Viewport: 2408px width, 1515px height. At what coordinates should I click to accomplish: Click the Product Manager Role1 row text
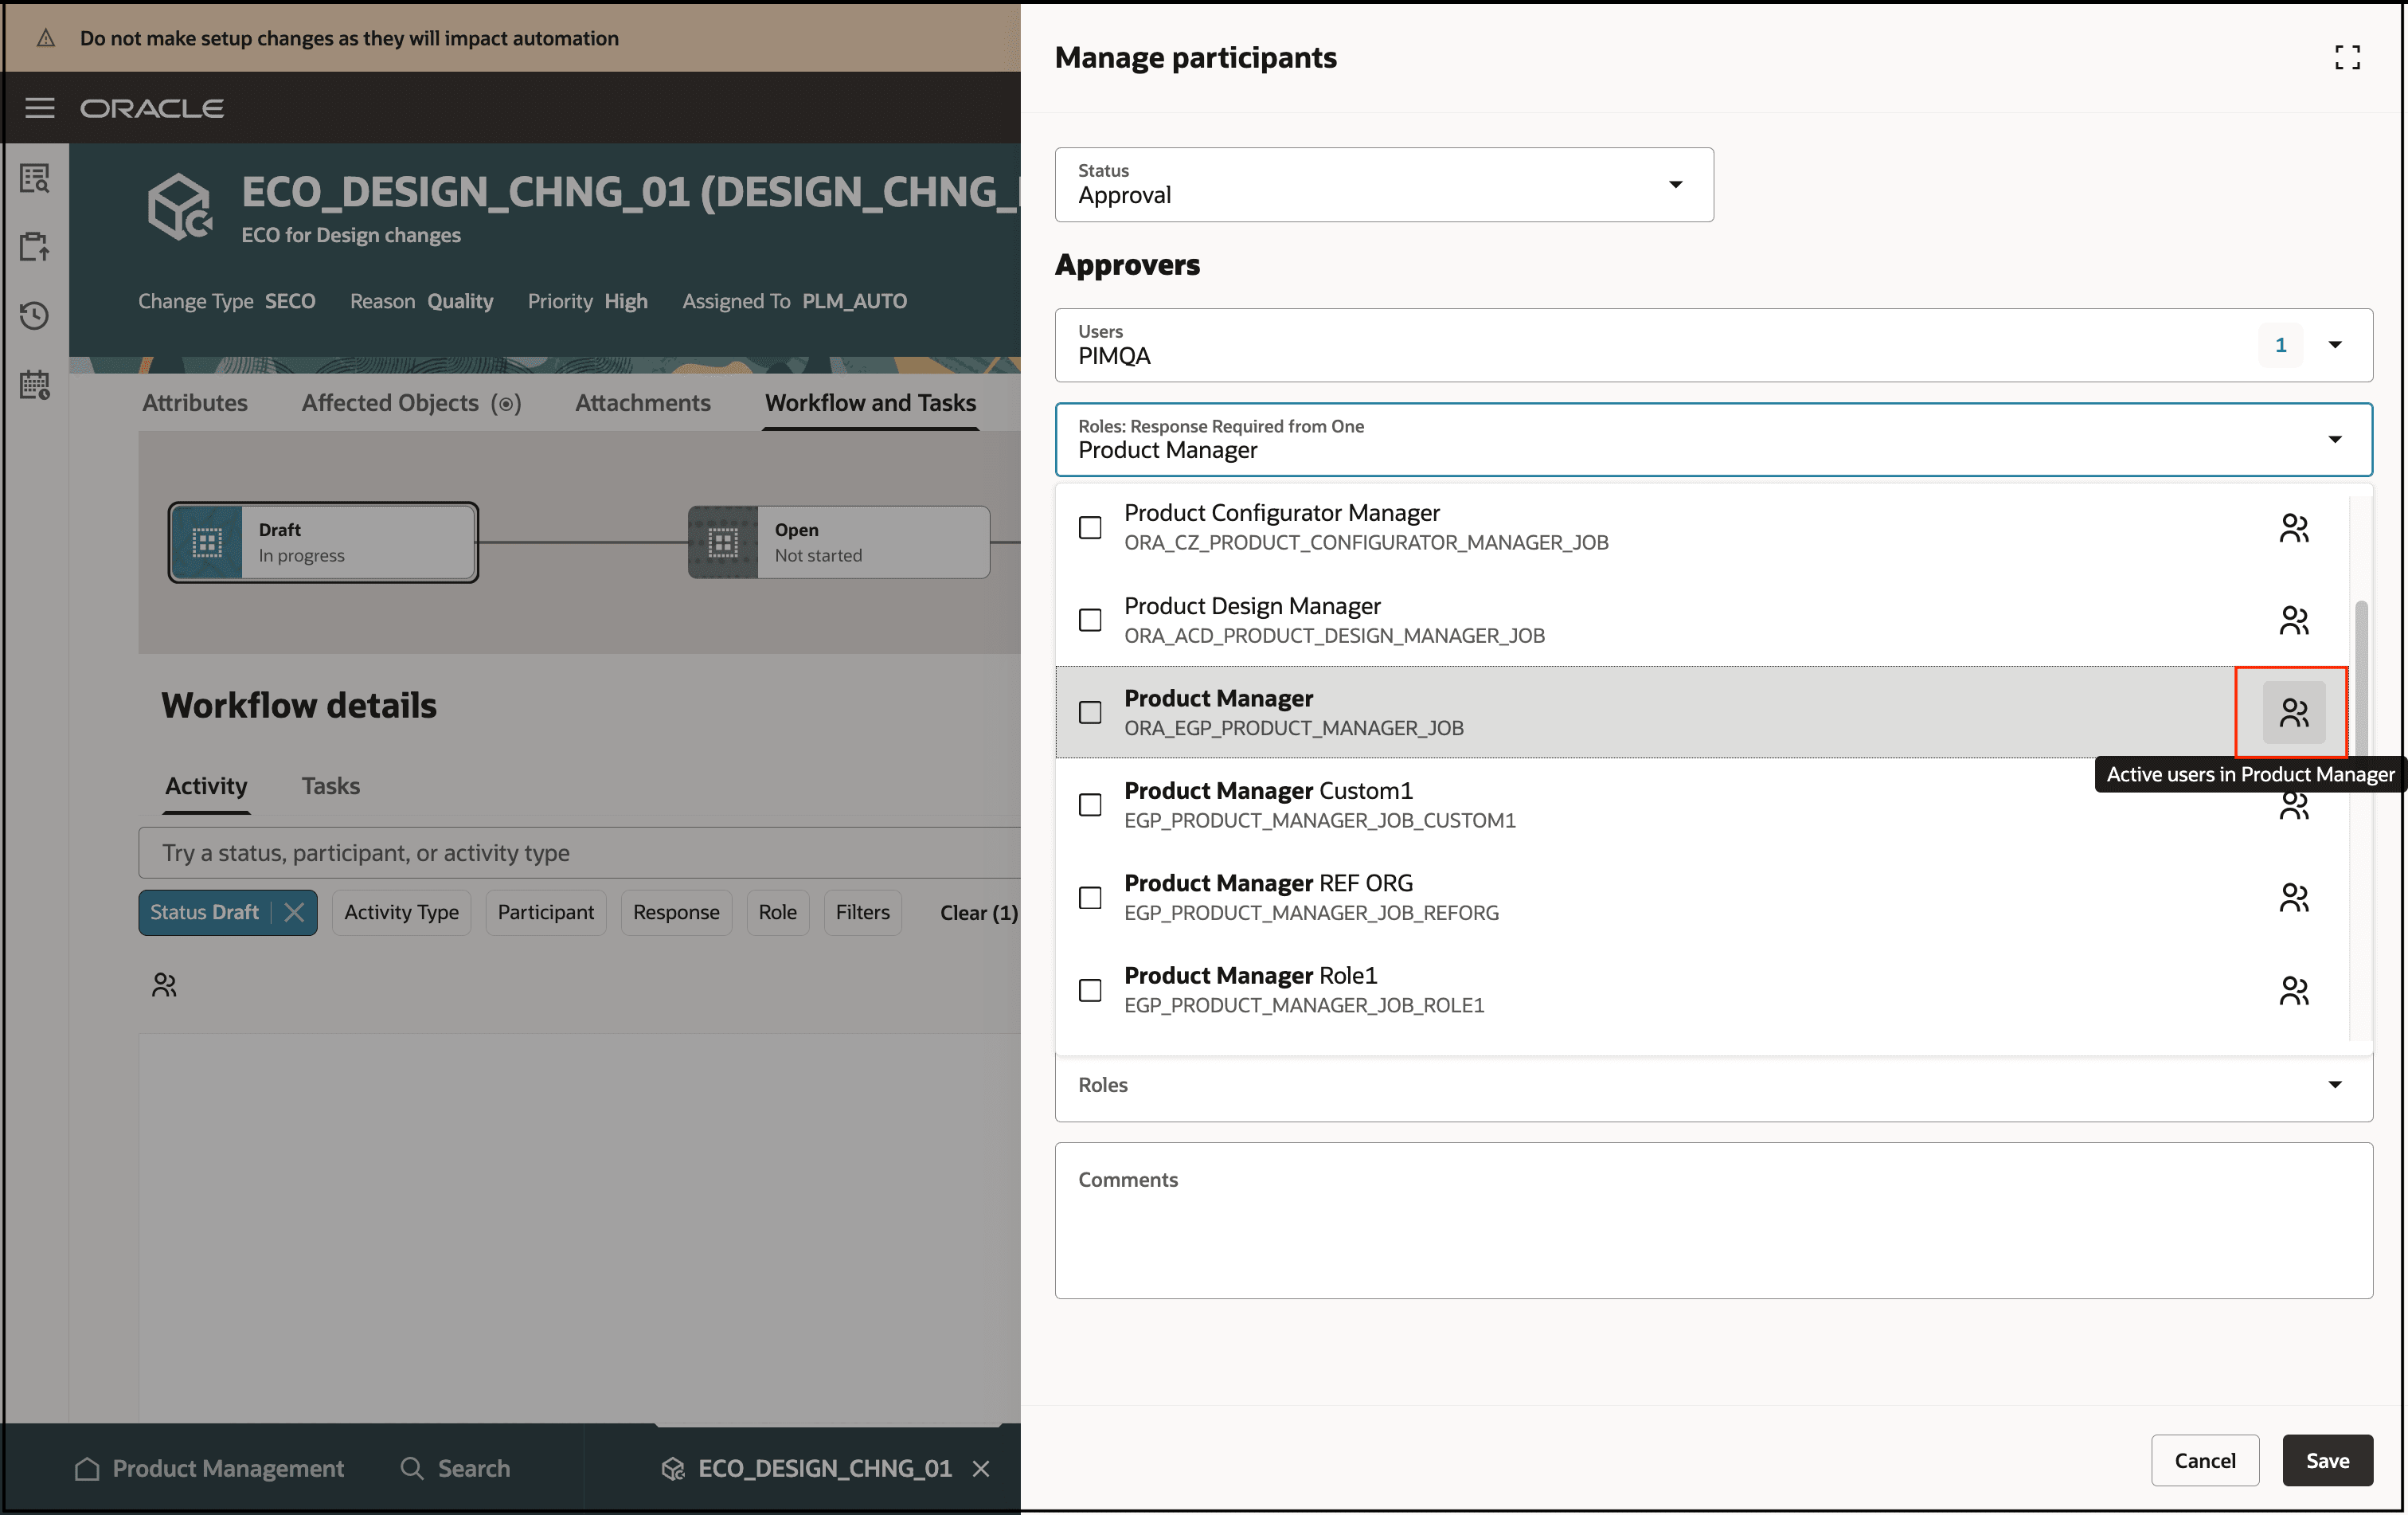click(1250, 975)
